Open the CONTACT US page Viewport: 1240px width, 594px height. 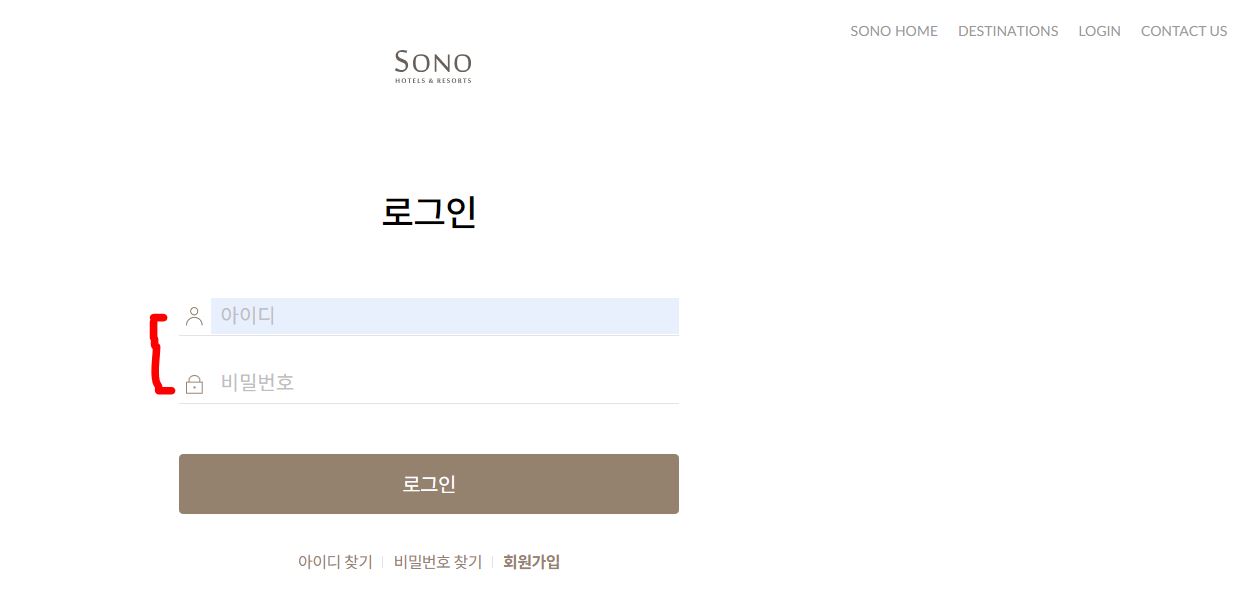[1184, 31]
